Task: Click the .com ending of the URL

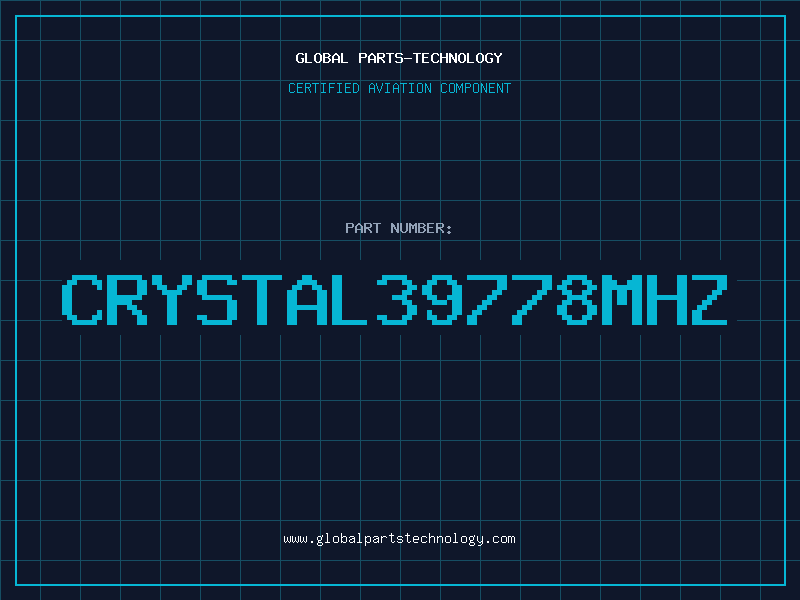Action: pyautogui.click(x=499, y=539)
